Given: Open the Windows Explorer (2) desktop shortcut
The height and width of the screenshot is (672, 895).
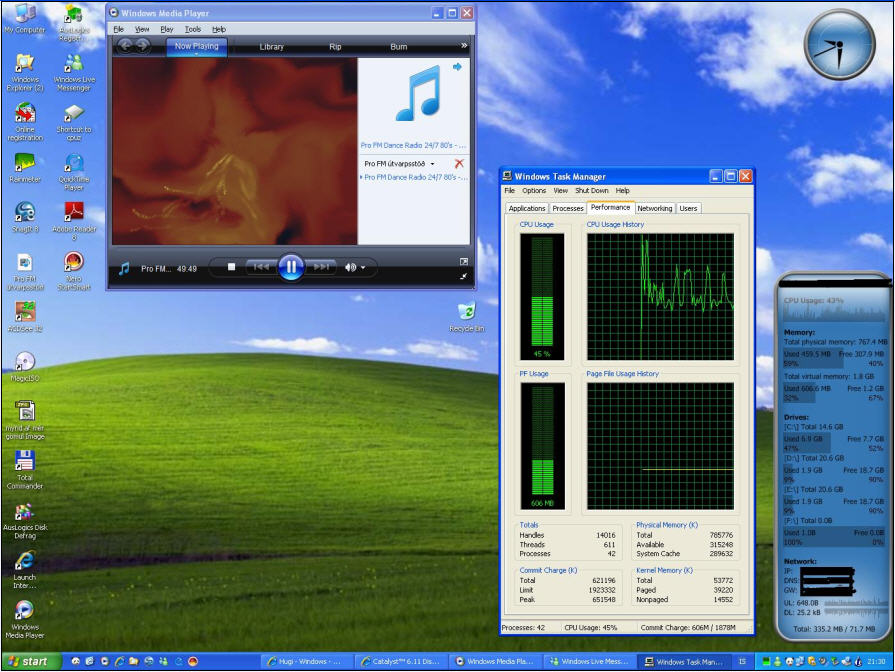Looking at the screenshot, I should [25, 72].
